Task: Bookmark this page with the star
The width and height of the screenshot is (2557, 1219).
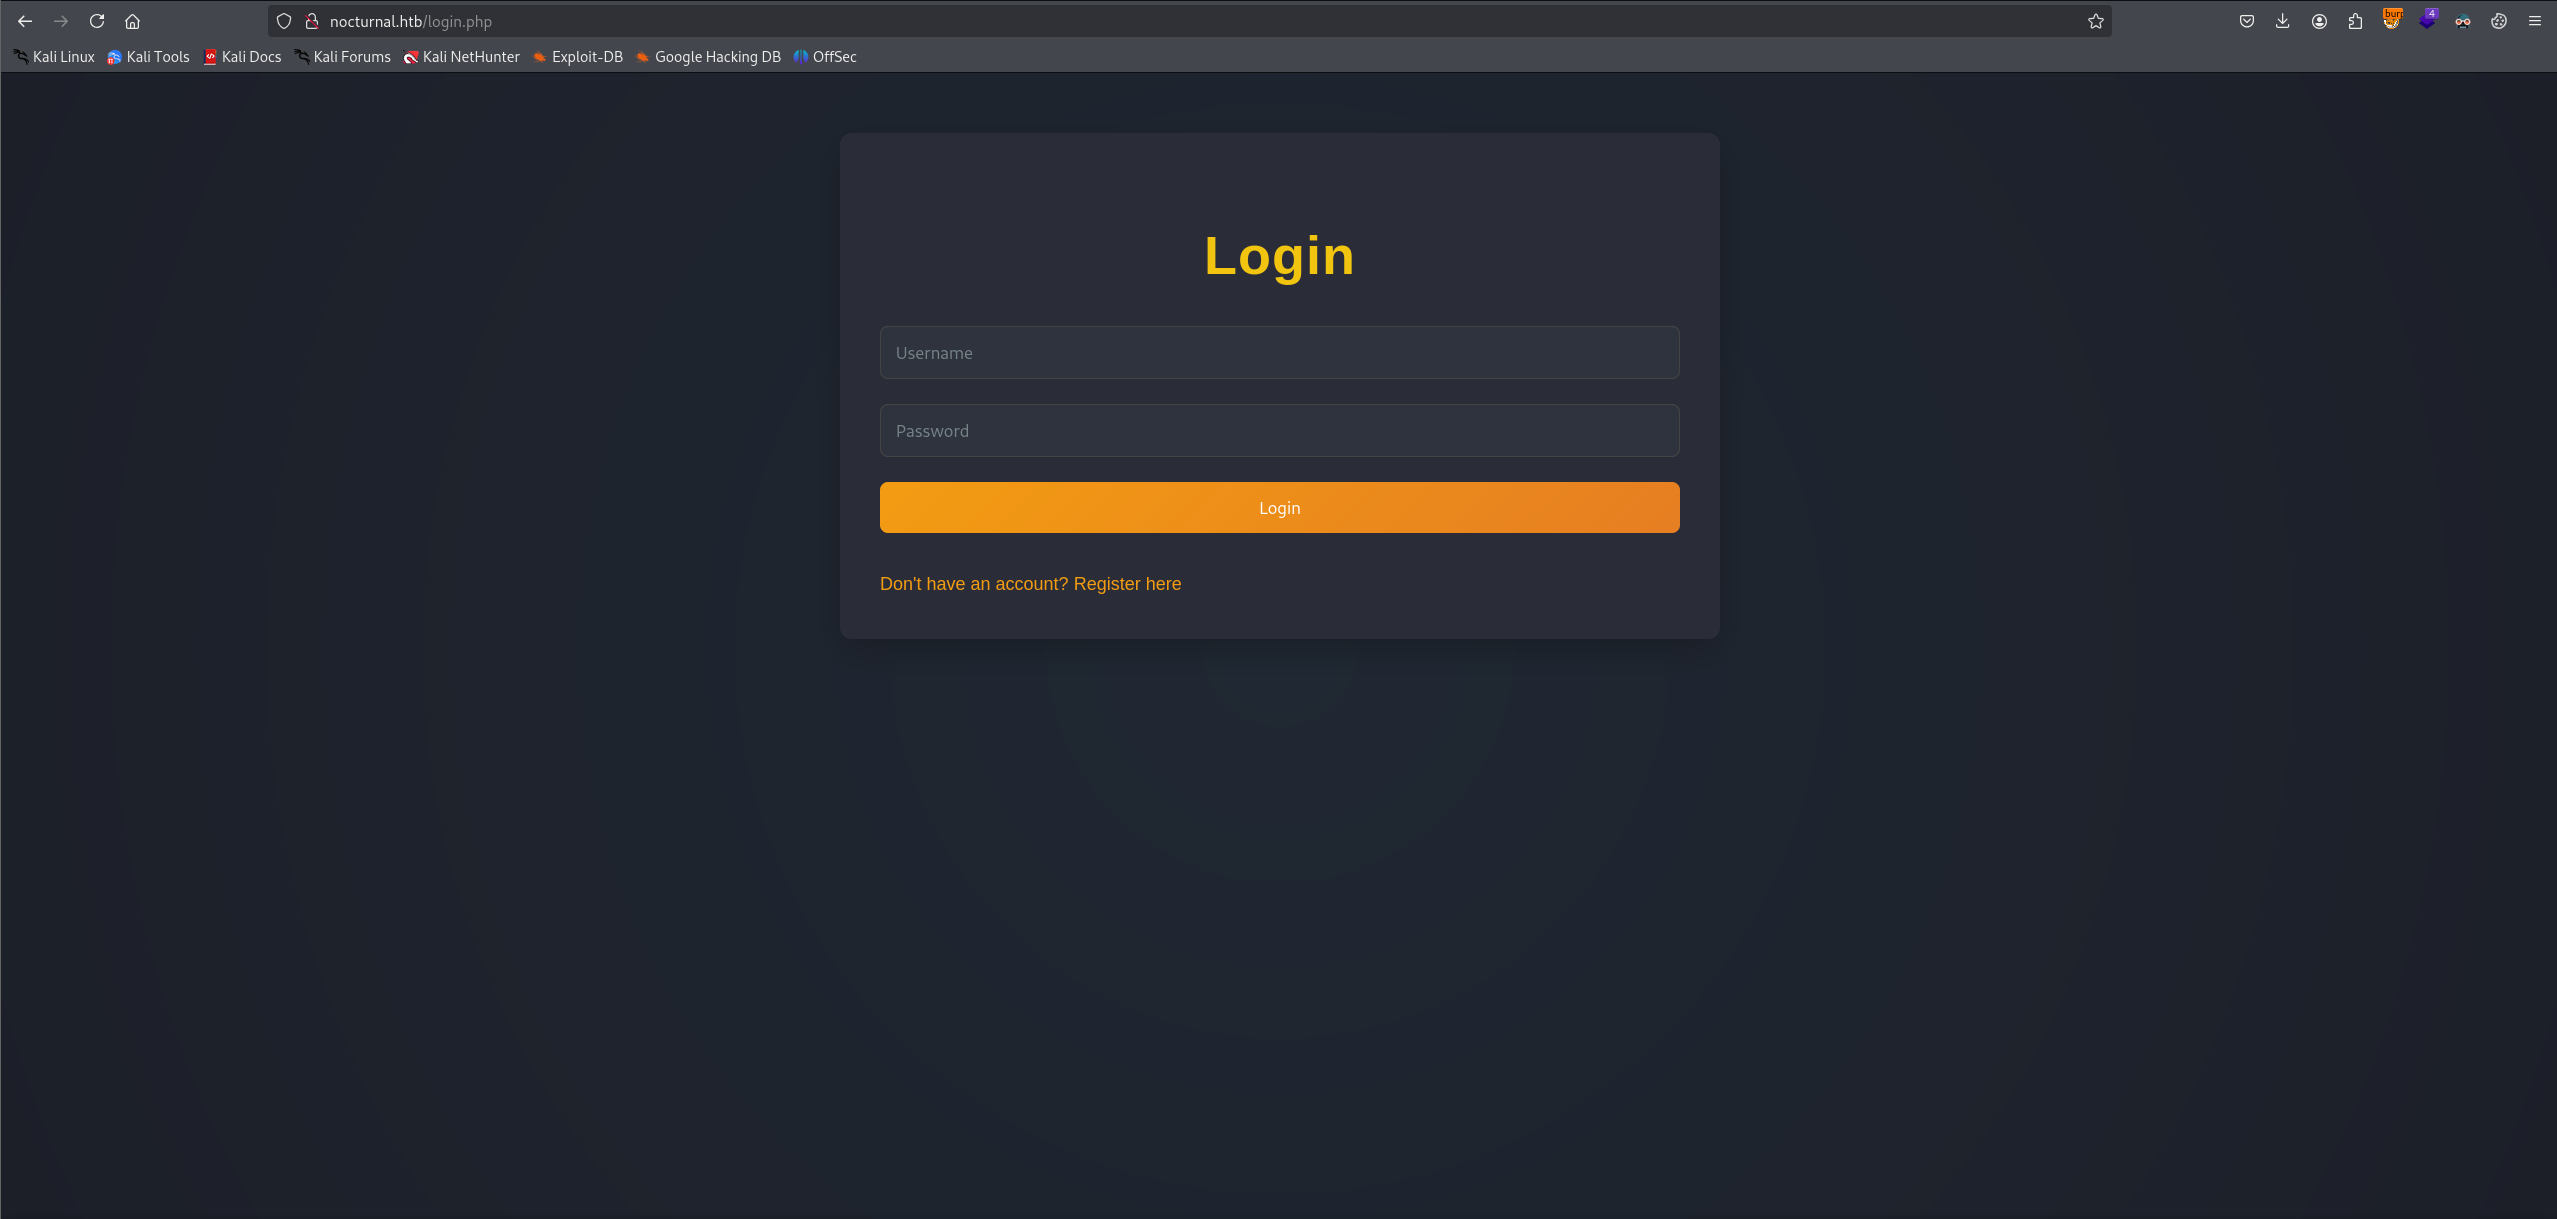Action: click(2096, 21)
